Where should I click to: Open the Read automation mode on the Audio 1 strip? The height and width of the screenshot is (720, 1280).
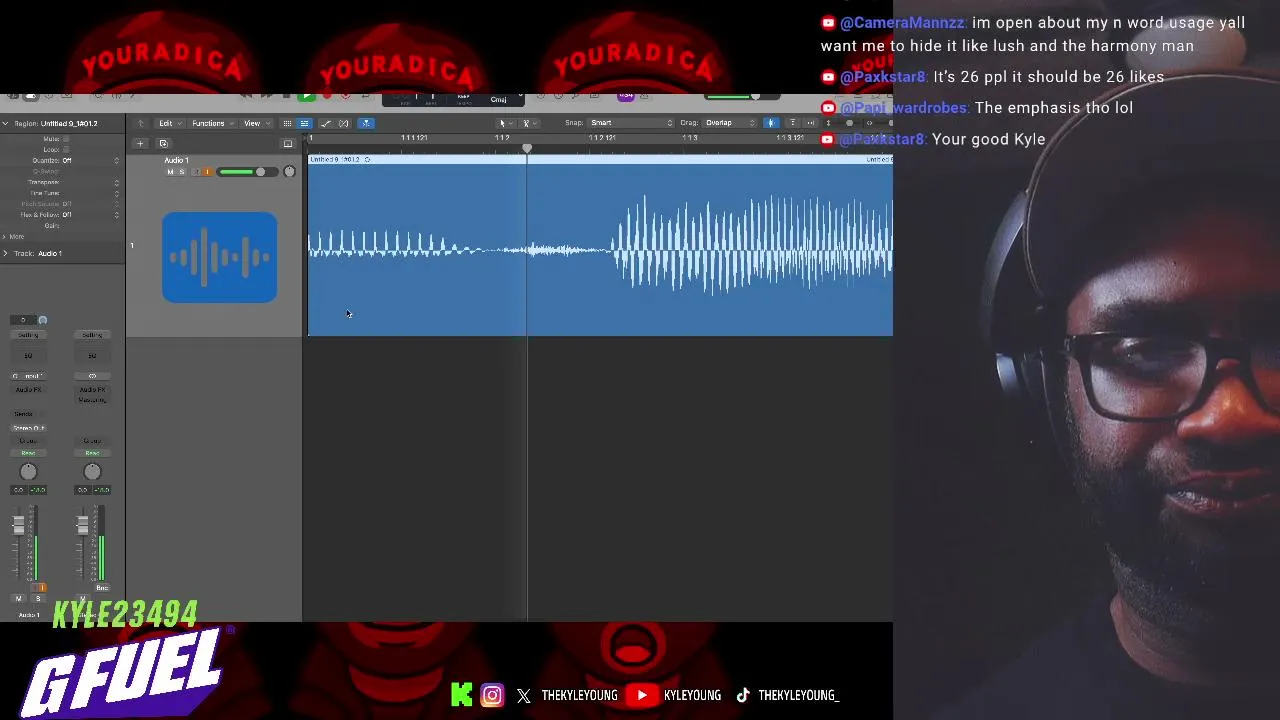click(28, 453)
